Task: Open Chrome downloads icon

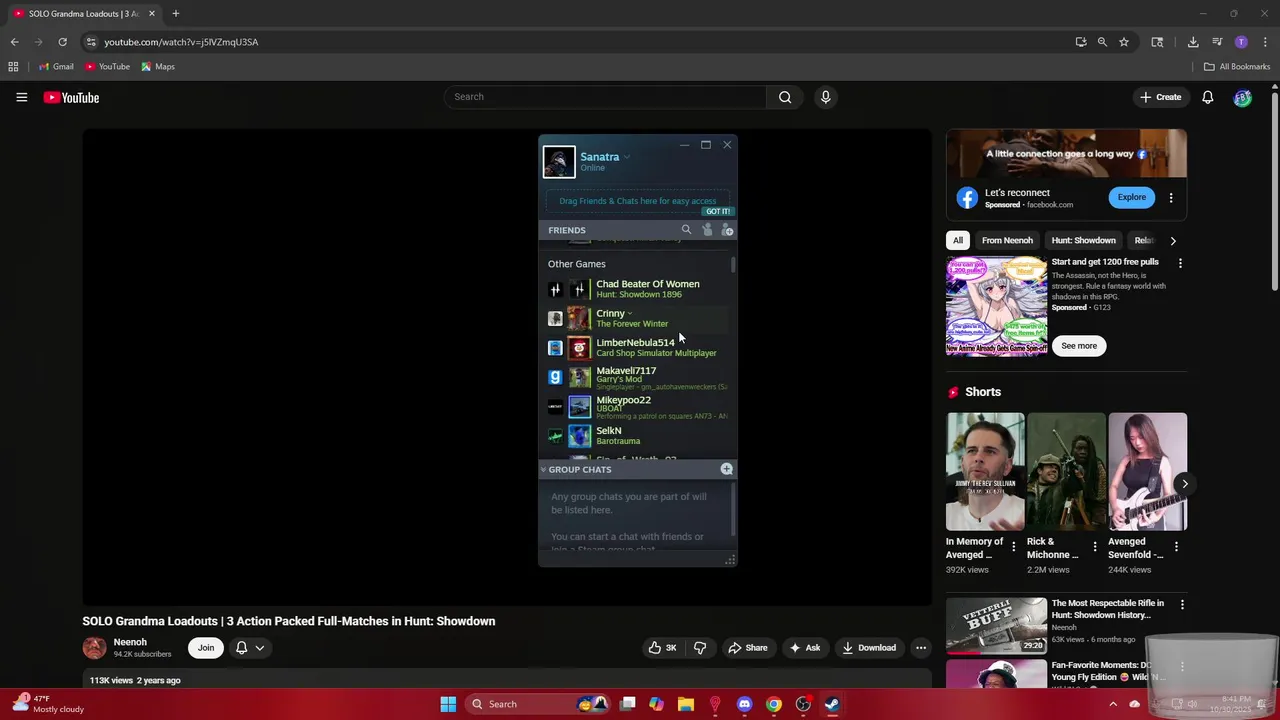Action: click(1193, 42)
